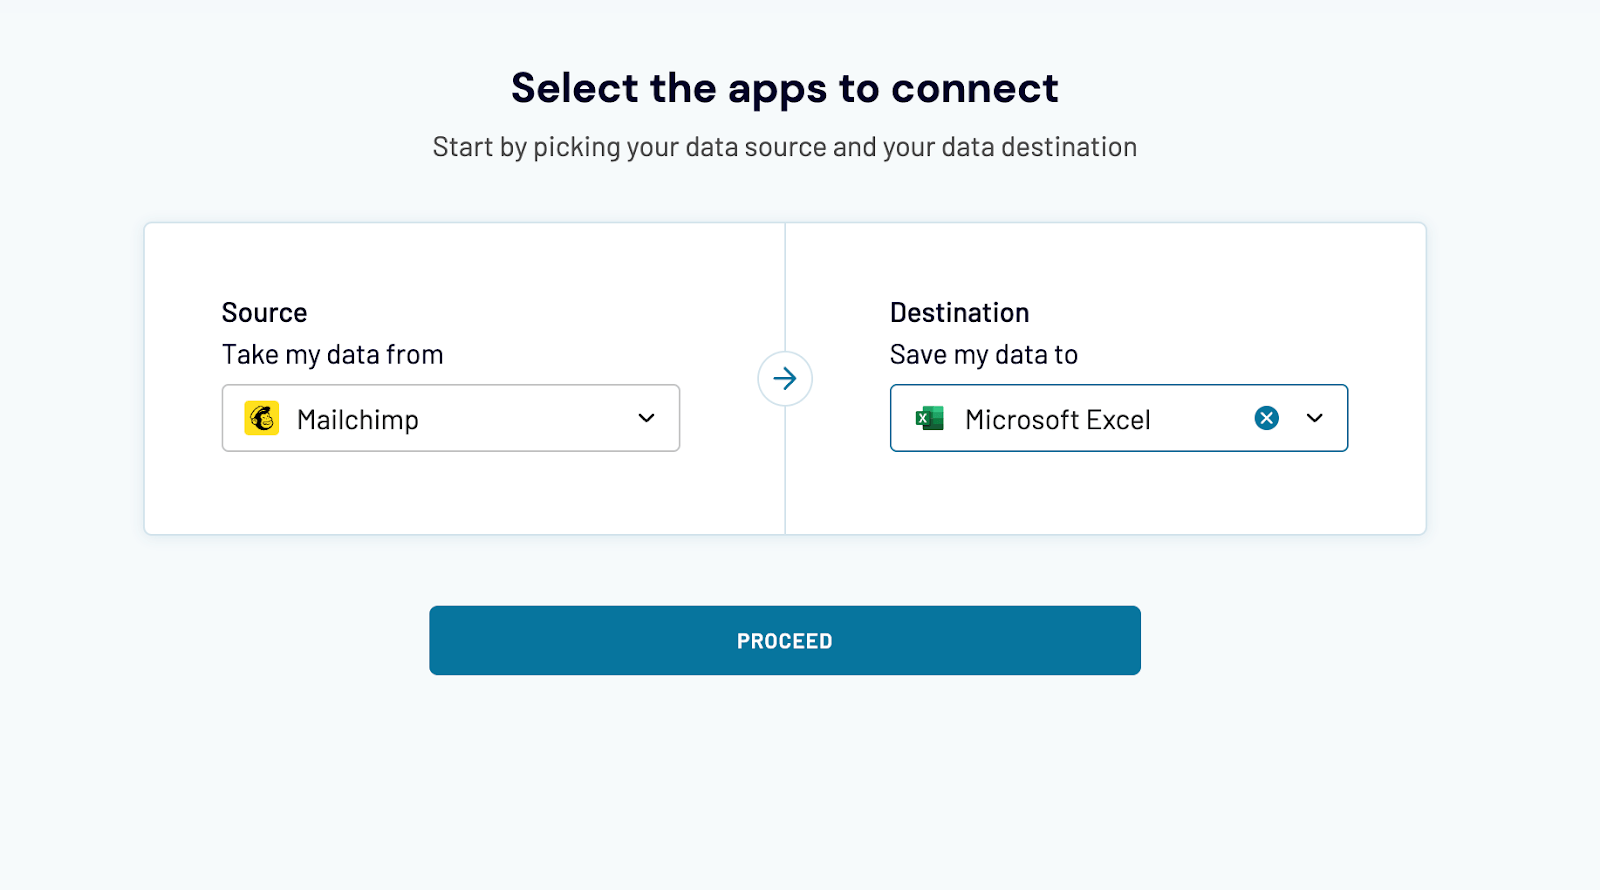Click the Mailchimp text in source field

pos(358,420)
